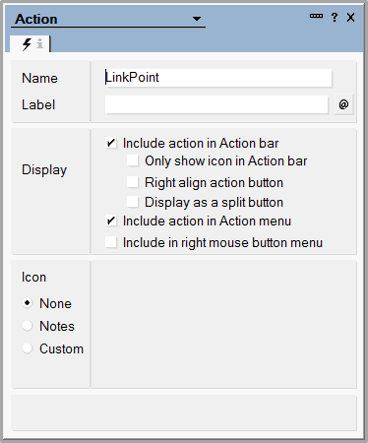The image size is (368, 443).
Task: Check Include in right mouse button menu
Action: point(111,242)
